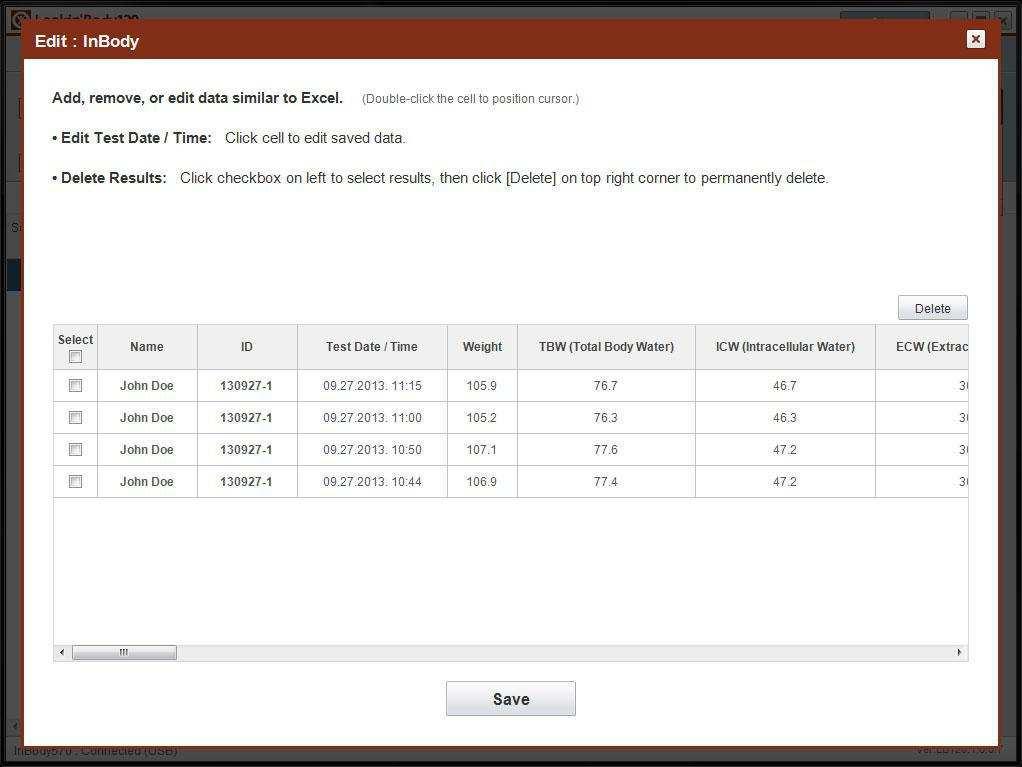The height and width of the screenshot is (767, 1022).
Task: Click ICW cell 46.7
Action: click(x=785, y=386)
